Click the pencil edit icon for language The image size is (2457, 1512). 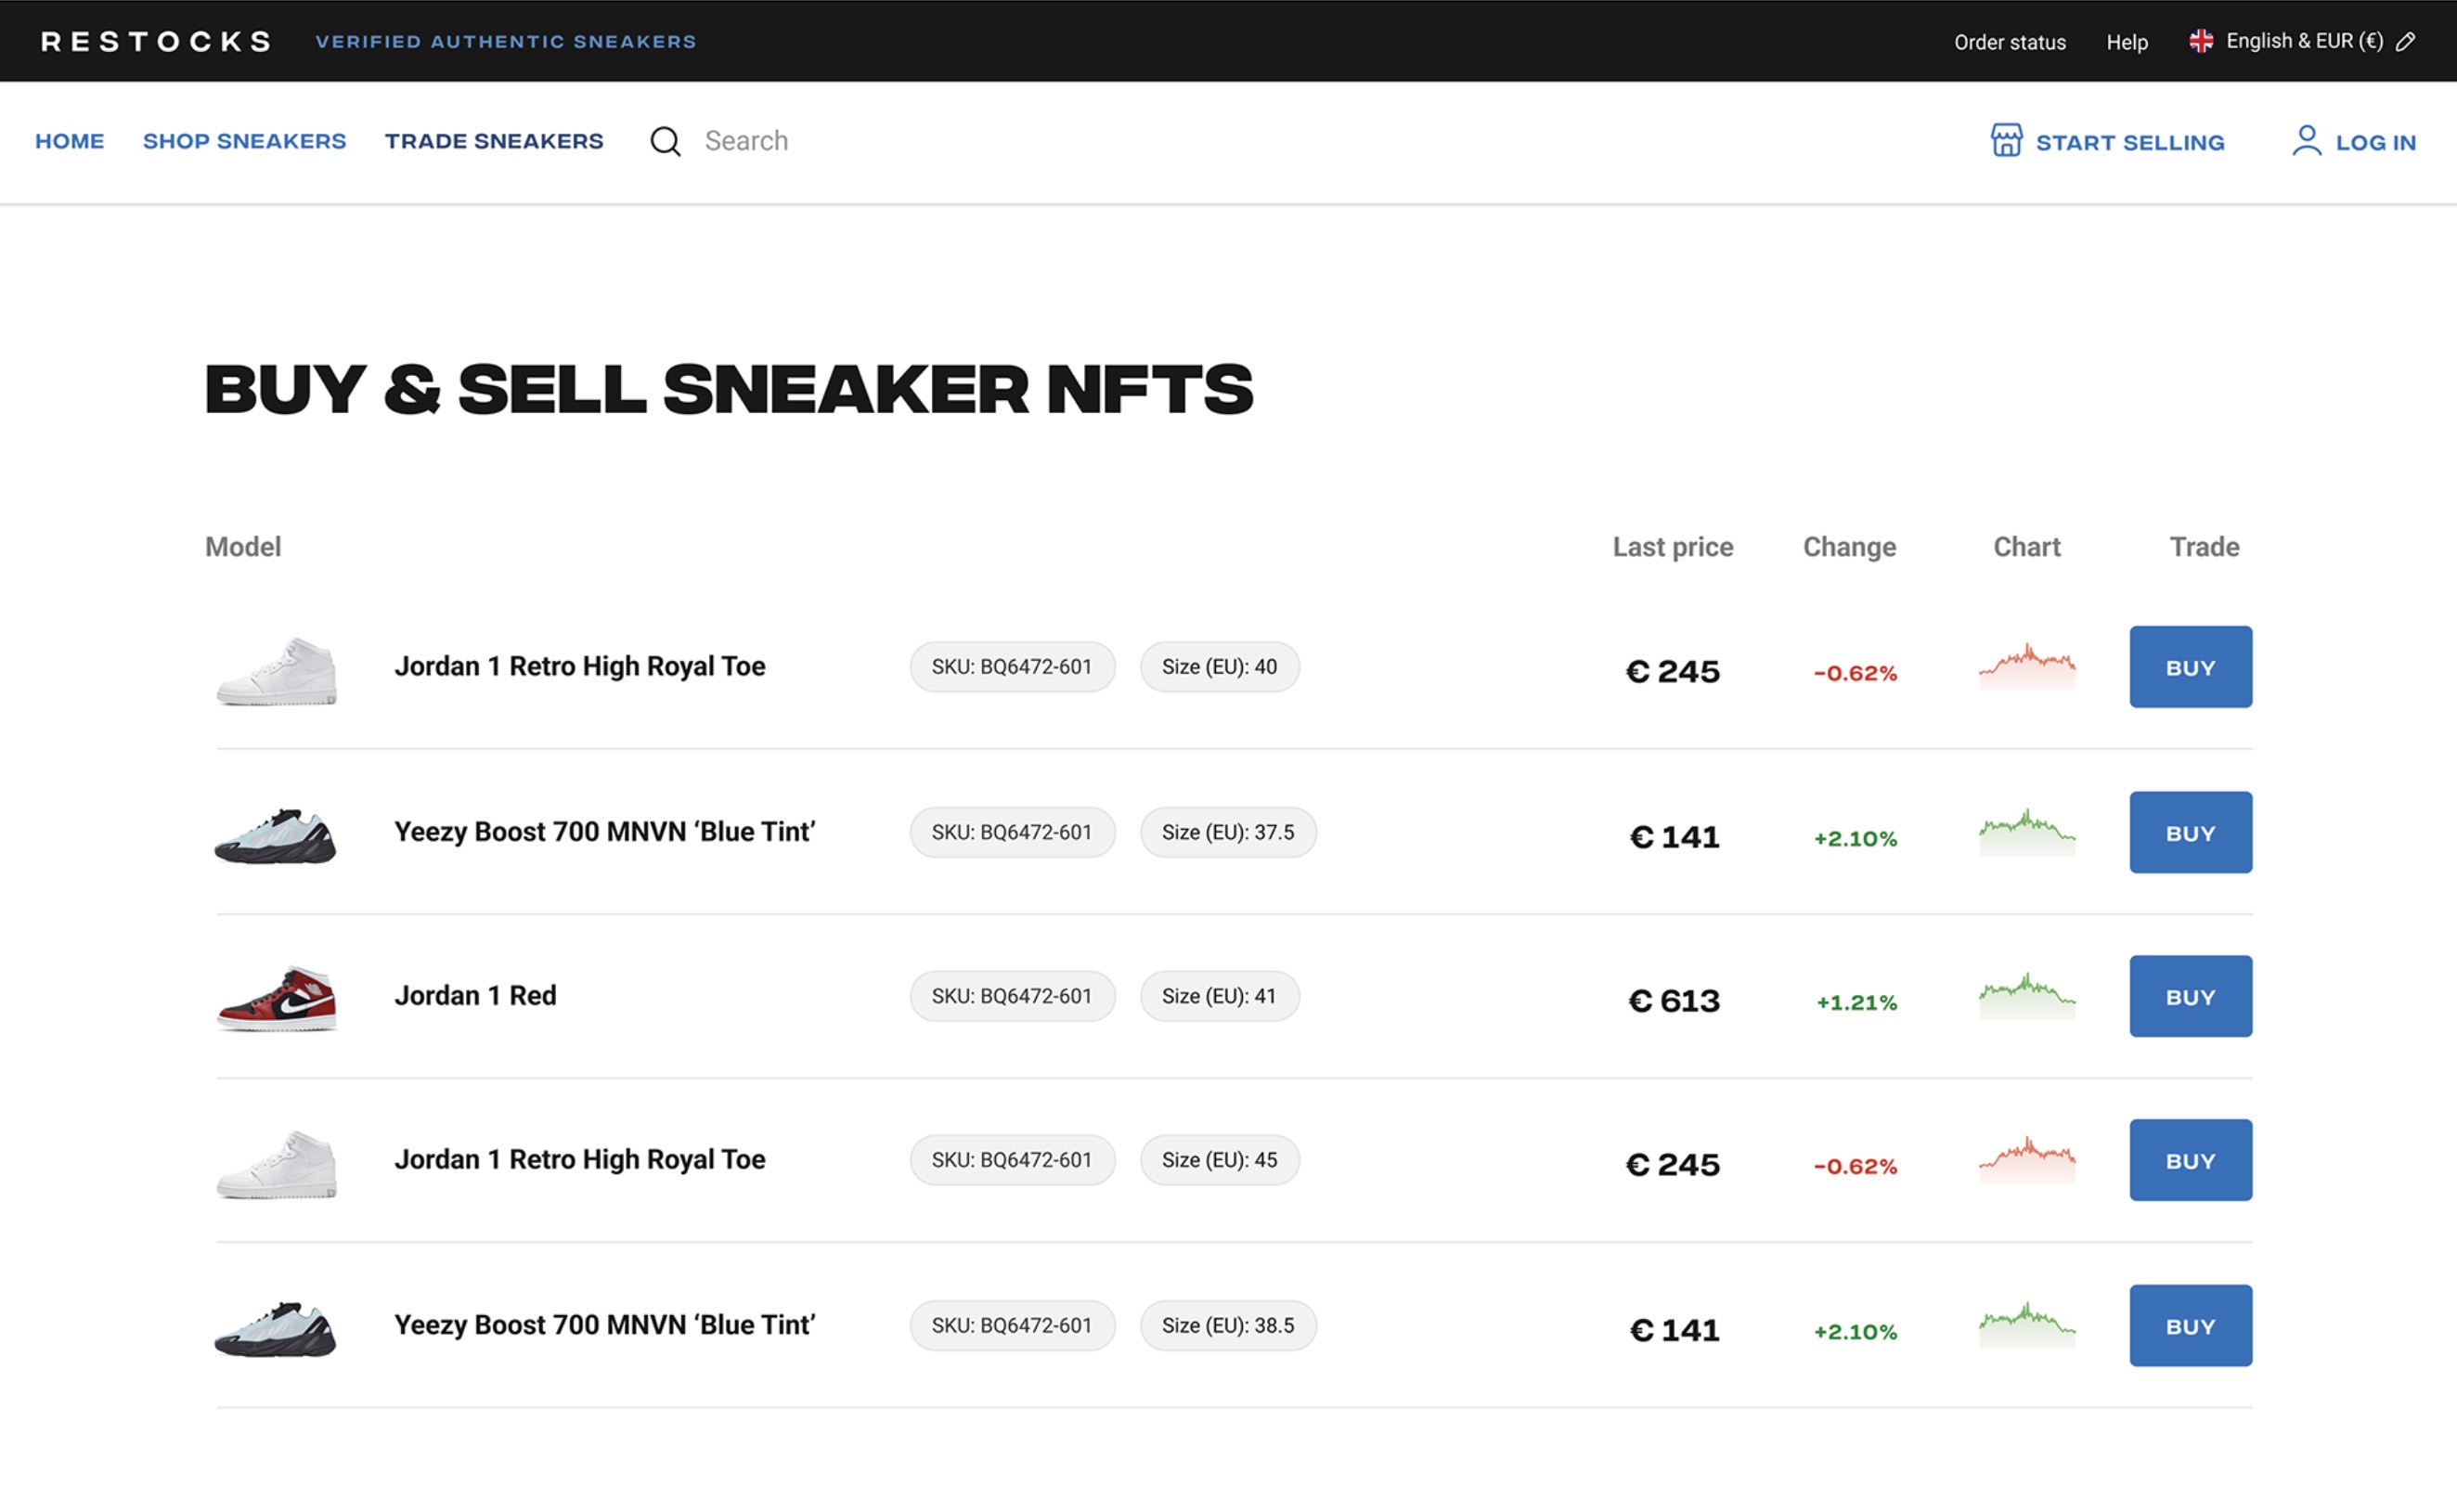(x=2406, y=41)
